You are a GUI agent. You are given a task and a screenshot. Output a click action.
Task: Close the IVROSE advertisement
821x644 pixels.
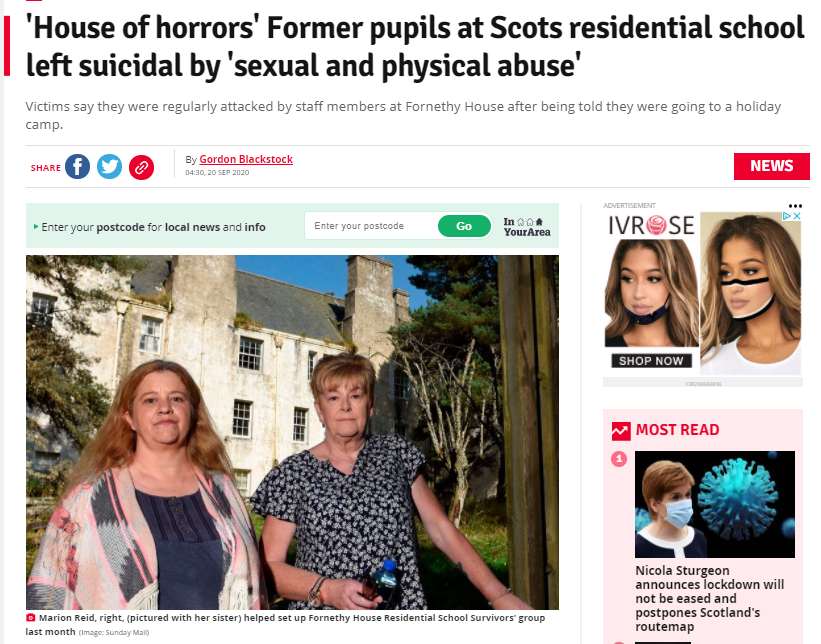click(x=797, y=216)
